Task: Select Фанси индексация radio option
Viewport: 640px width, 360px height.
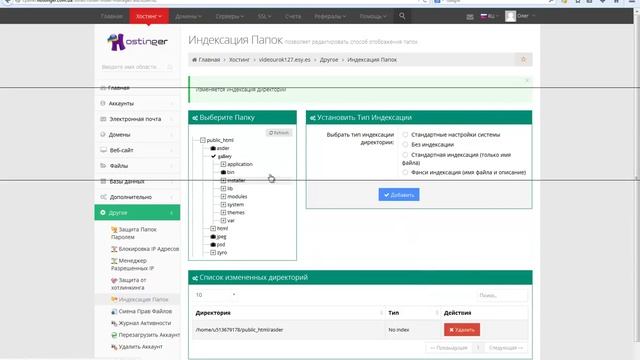Action: coord(405,172)
